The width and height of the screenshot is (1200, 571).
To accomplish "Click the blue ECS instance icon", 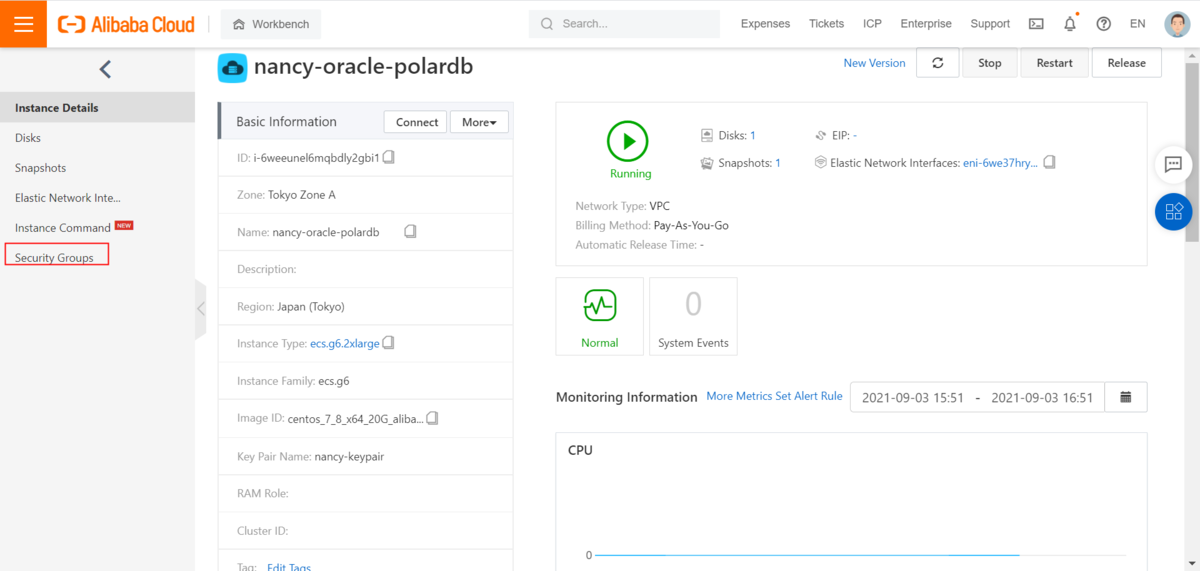I will point(232,68).
